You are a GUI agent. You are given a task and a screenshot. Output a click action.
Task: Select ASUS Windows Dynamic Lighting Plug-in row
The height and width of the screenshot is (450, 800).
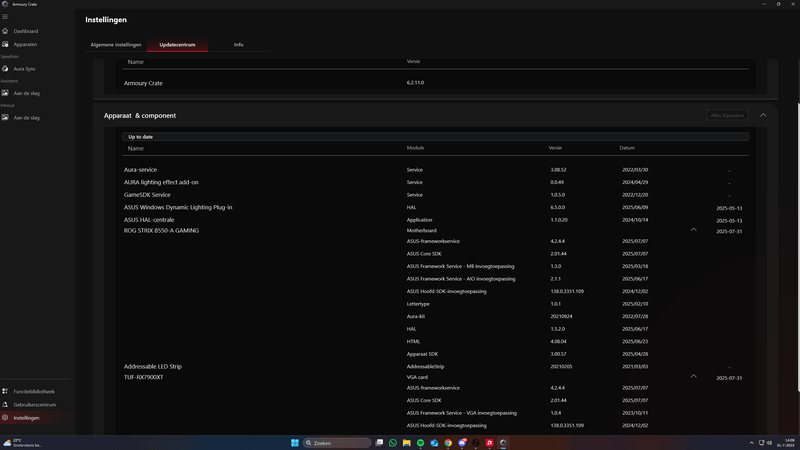tap(435, 208)
